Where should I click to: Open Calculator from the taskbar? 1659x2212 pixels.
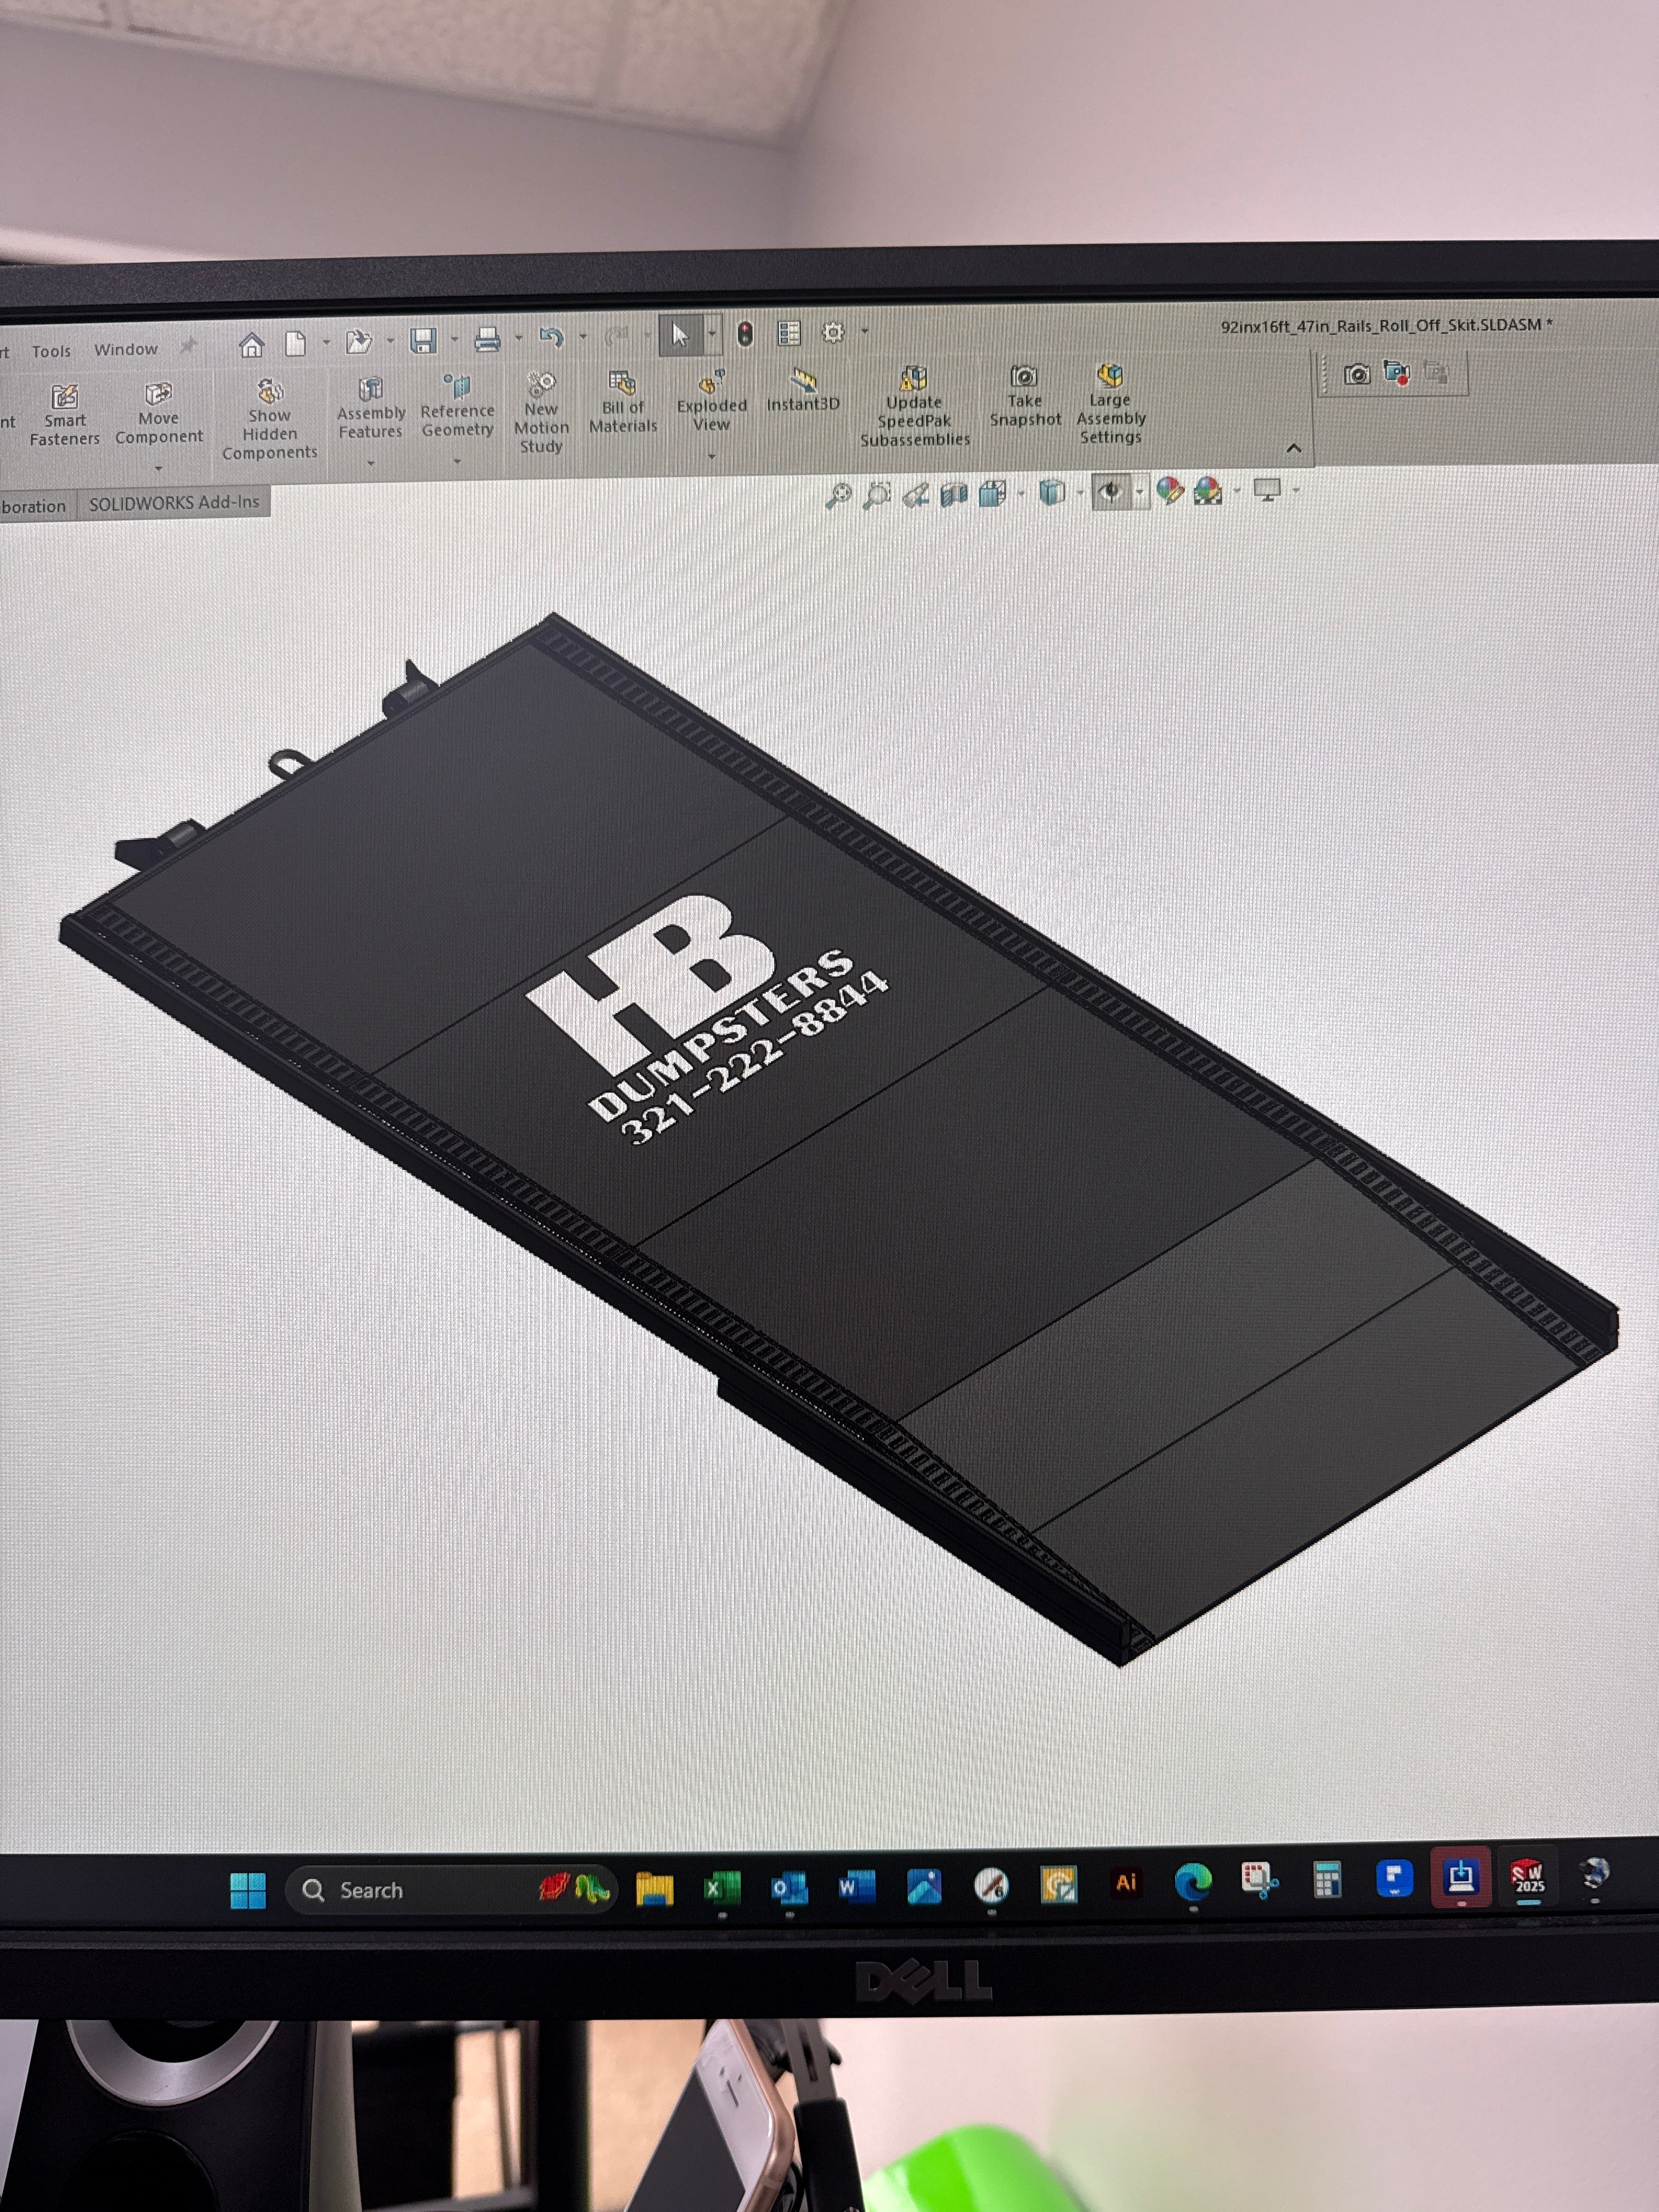click(x=1327, y=1881)
